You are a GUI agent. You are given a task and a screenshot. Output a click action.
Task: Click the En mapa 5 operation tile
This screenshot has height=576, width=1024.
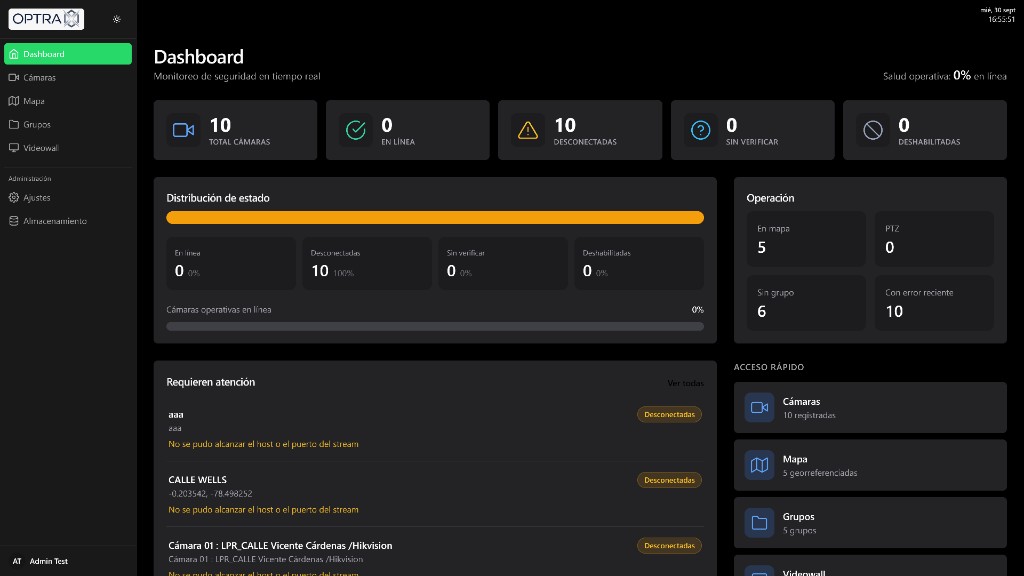tap(806, 238)
